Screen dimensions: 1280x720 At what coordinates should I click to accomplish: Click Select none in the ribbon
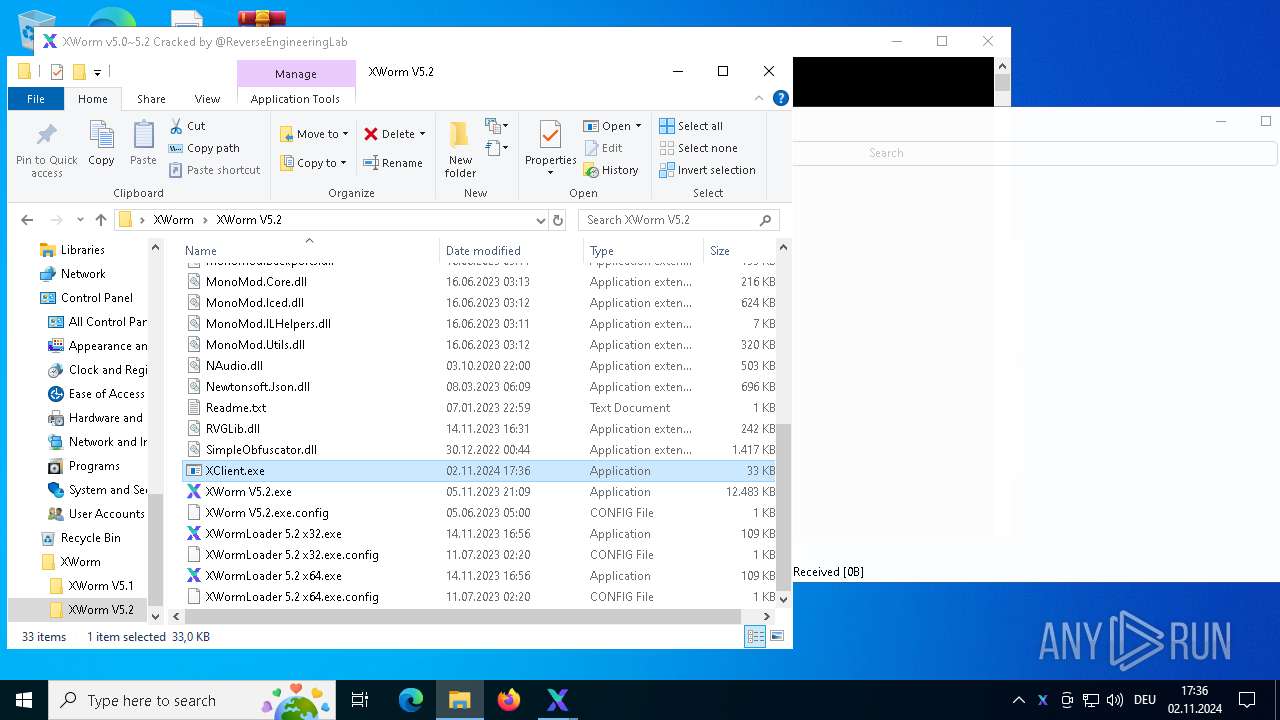pyautogui.click(x=698, y=148)
